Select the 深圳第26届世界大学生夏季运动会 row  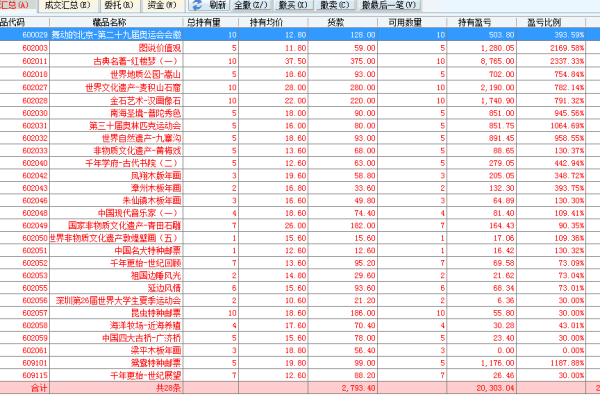[x=300, y=300]
